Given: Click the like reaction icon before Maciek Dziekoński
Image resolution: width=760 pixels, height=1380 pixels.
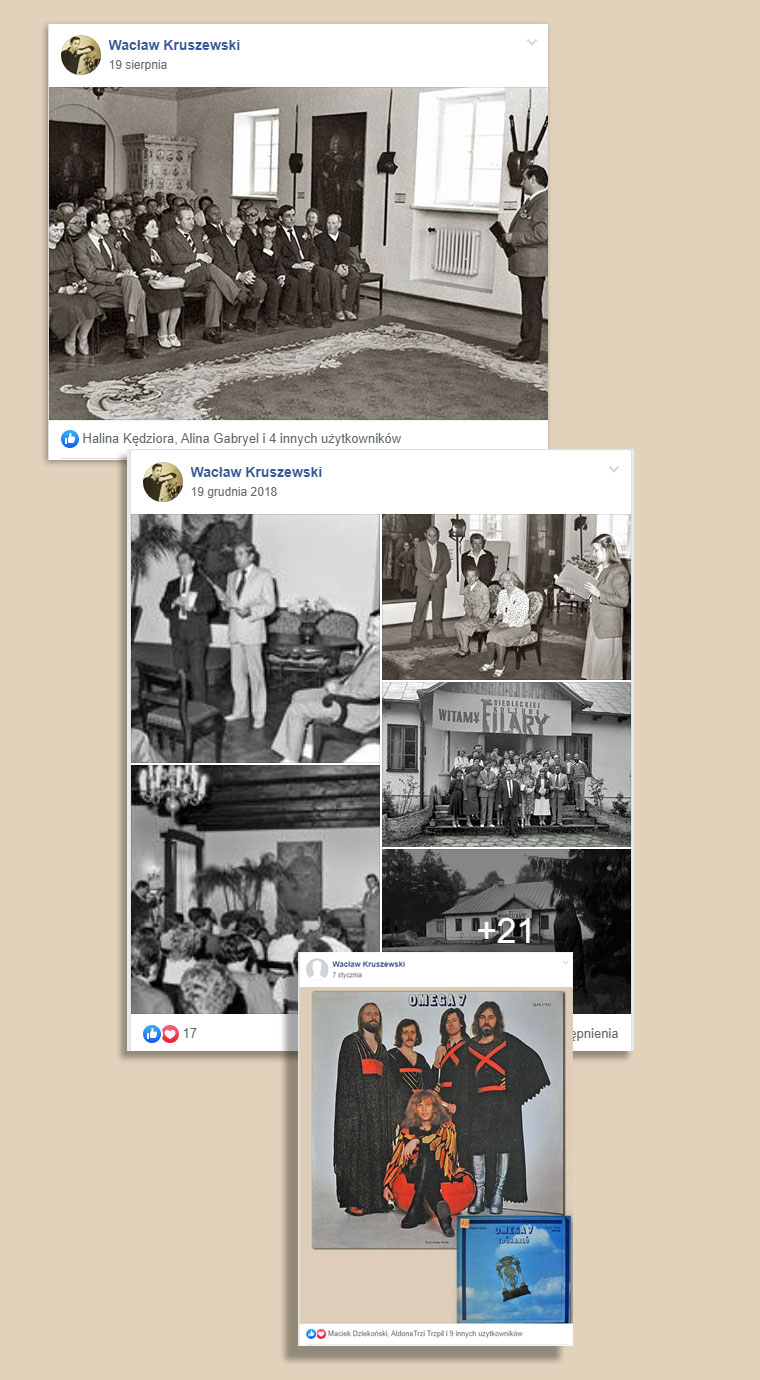Looking at the screenshot, I should pyautogui.click(x=311, y=1334).
